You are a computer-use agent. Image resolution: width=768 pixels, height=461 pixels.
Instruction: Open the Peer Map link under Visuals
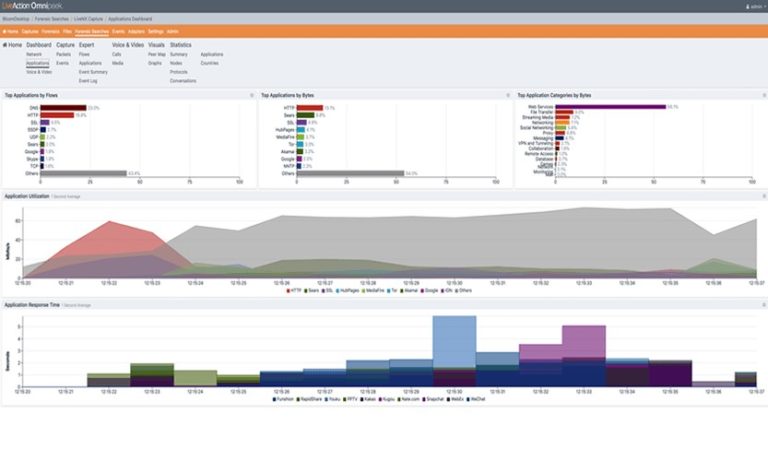pyautogui.click(x=156, y=54)
